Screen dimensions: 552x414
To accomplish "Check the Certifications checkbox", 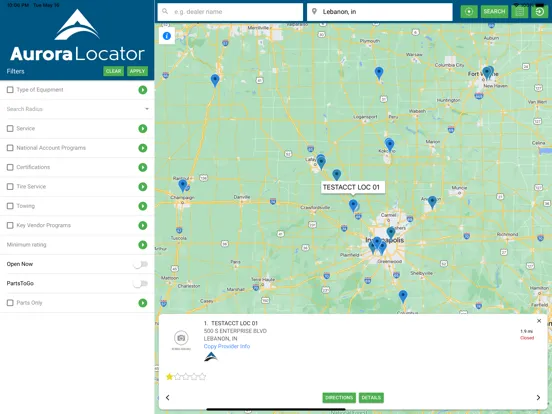I will (x=10, y=167).
